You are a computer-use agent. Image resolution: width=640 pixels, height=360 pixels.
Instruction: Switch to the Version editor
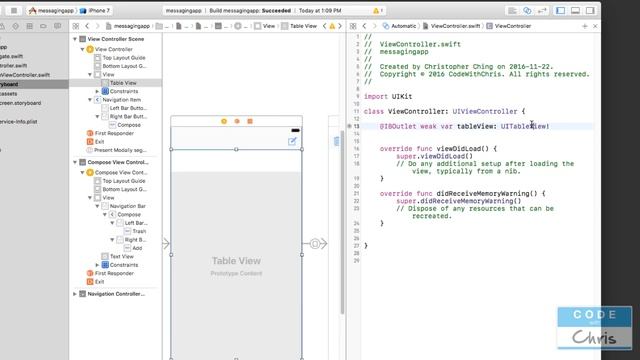542,11
